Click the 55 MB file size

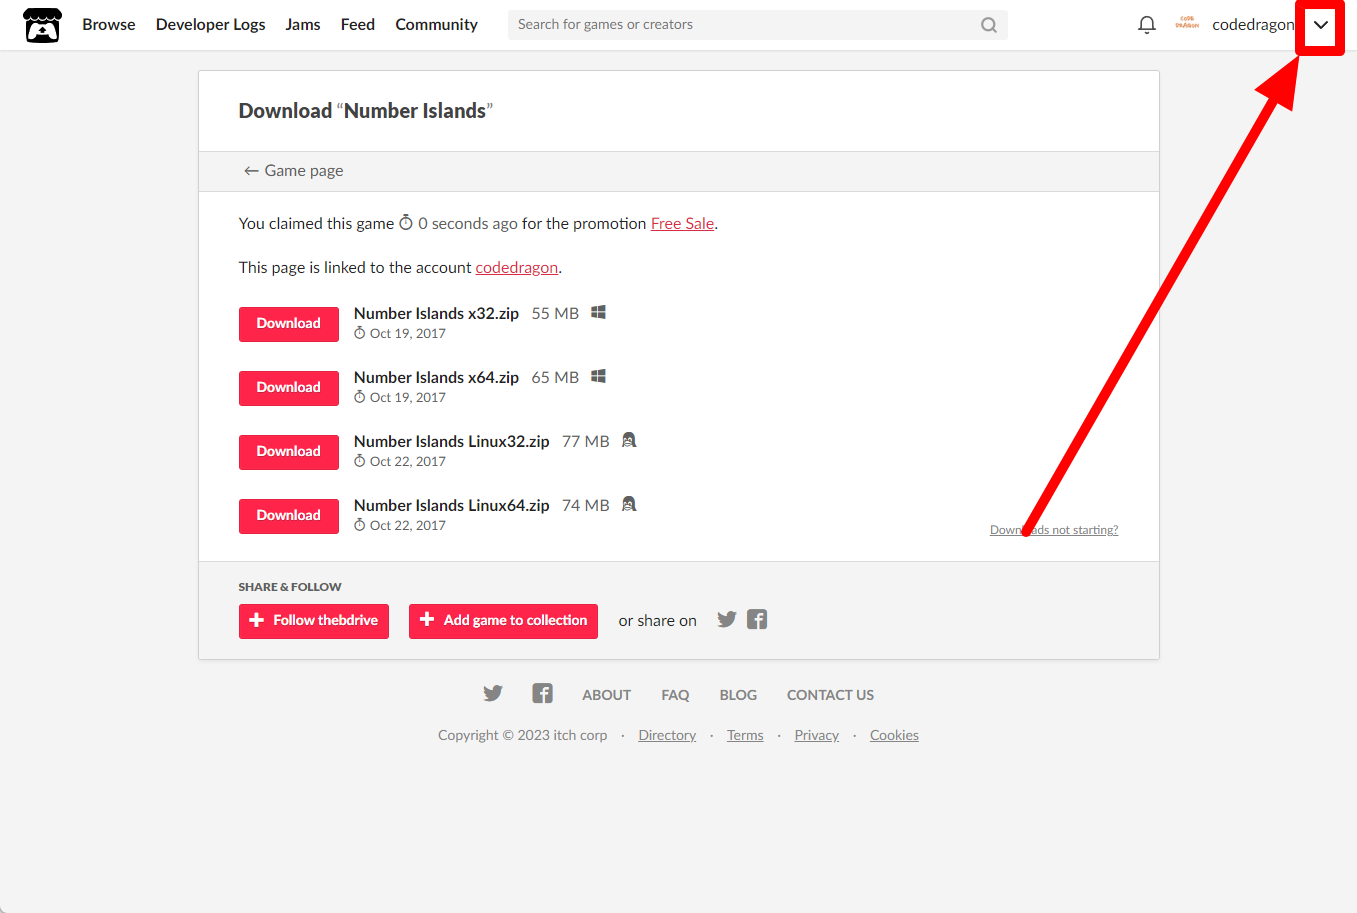point(555,314)
